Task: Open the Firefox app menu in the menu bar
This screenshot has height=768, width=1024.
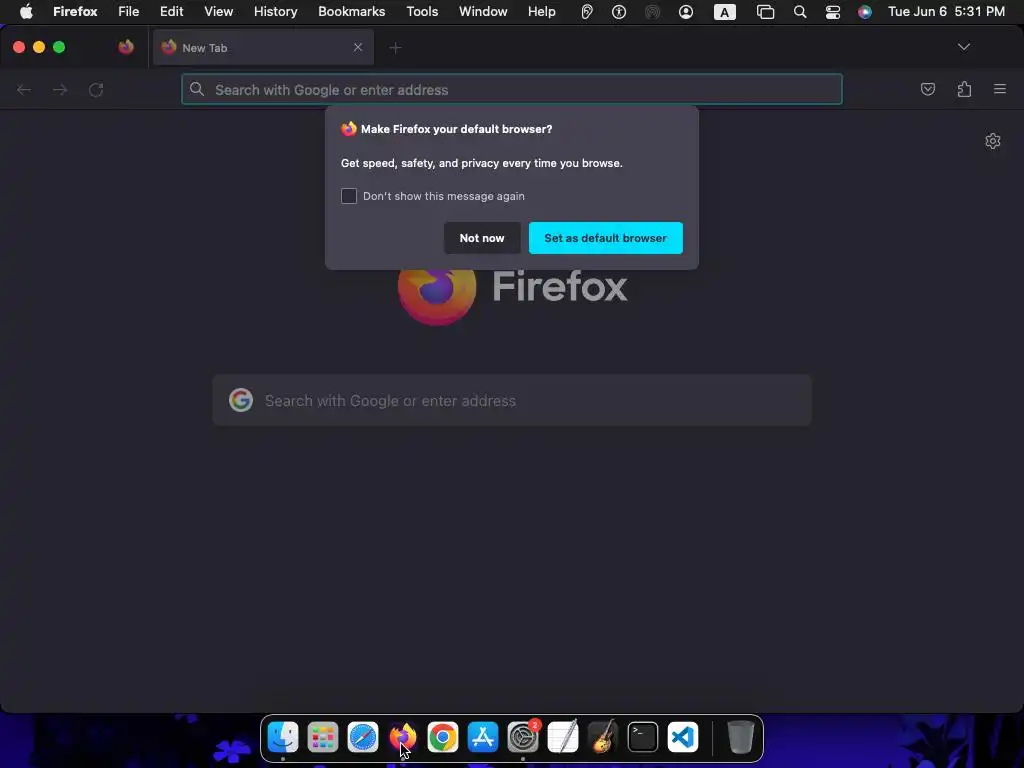Action: [75, 11]
